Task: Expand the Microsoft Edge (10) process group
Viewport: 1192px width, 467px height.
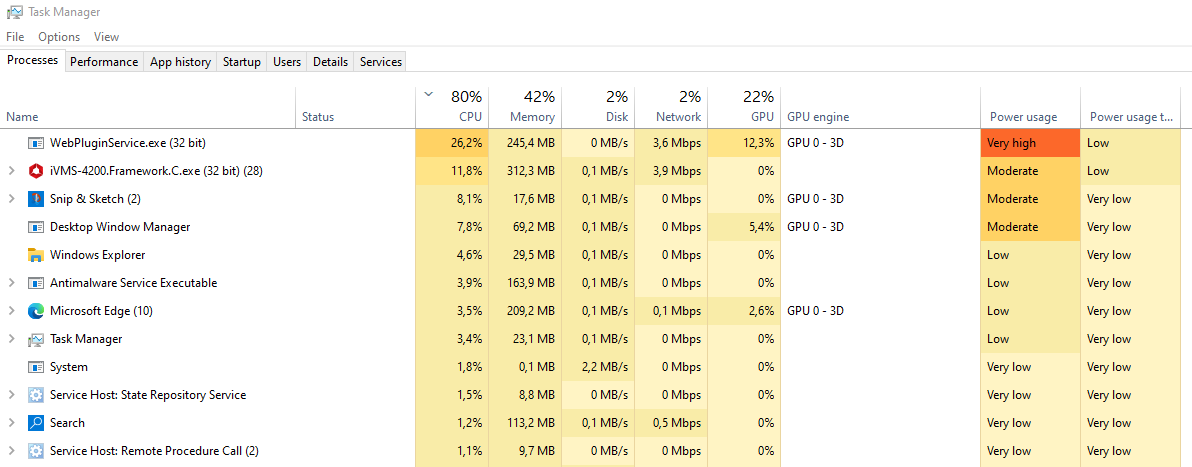Action: (x=12, y=311)
